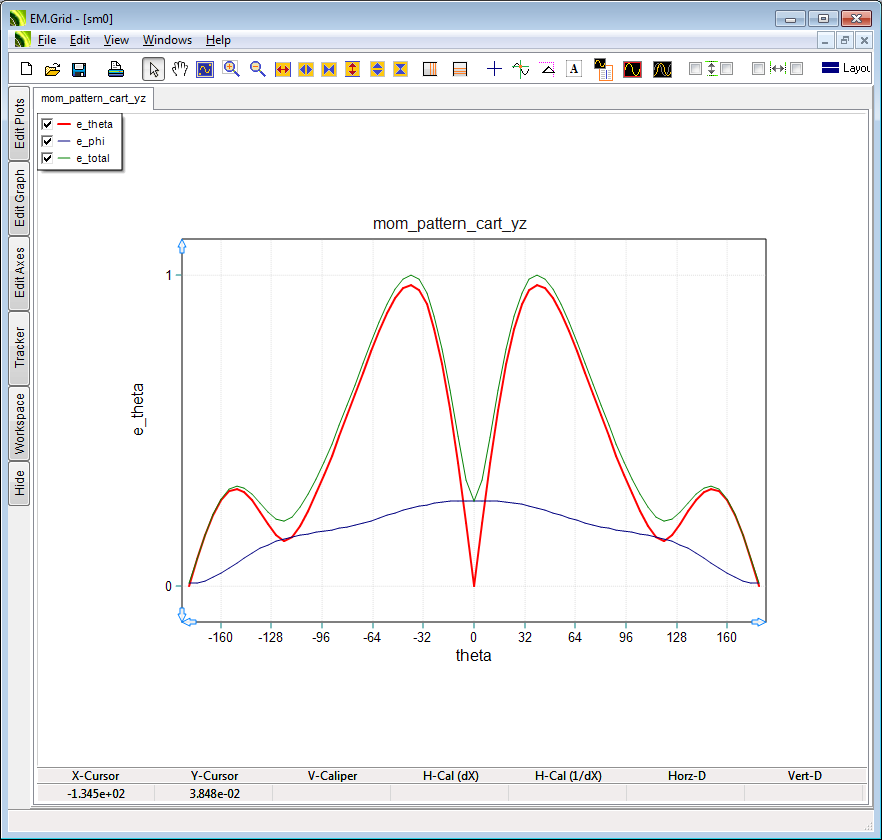Click the zoom out magnifier icon
The width and height of the screenshot is (882, 840).
[x=257, y=69]
